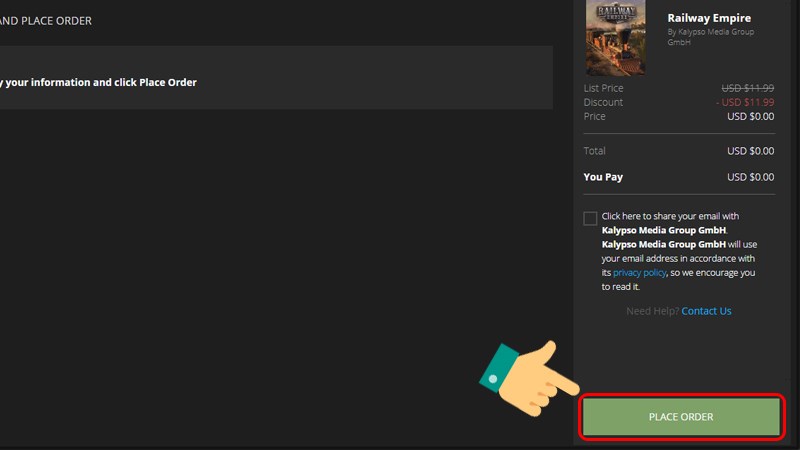
Task: Click the You Pay USD $0.00 amount
Action: 751,177
